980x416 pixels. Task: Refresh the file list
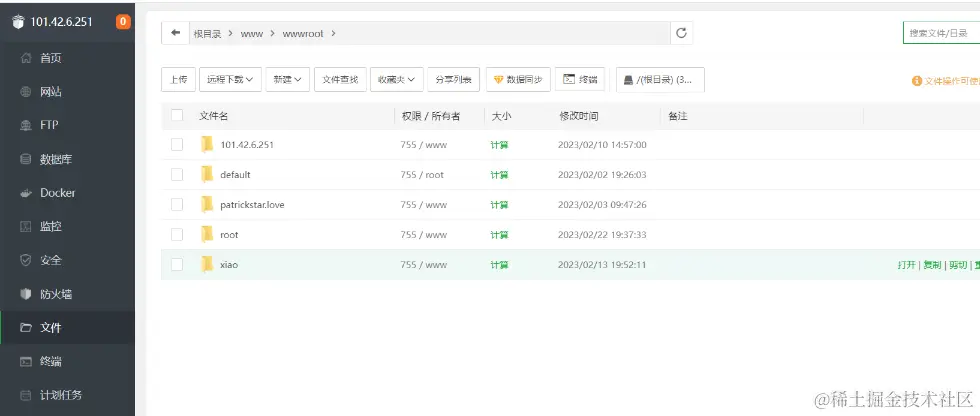tap(681, 33)
